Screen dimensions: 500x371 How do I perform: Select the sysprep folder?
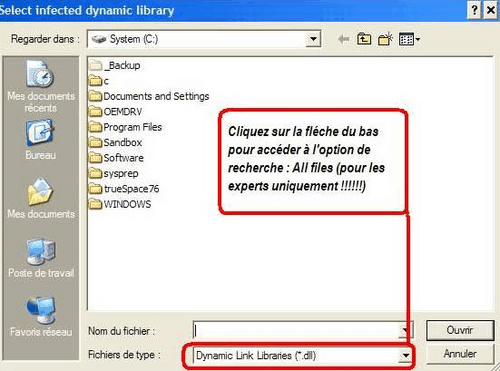pyautogui.click(x=114, y=173)
